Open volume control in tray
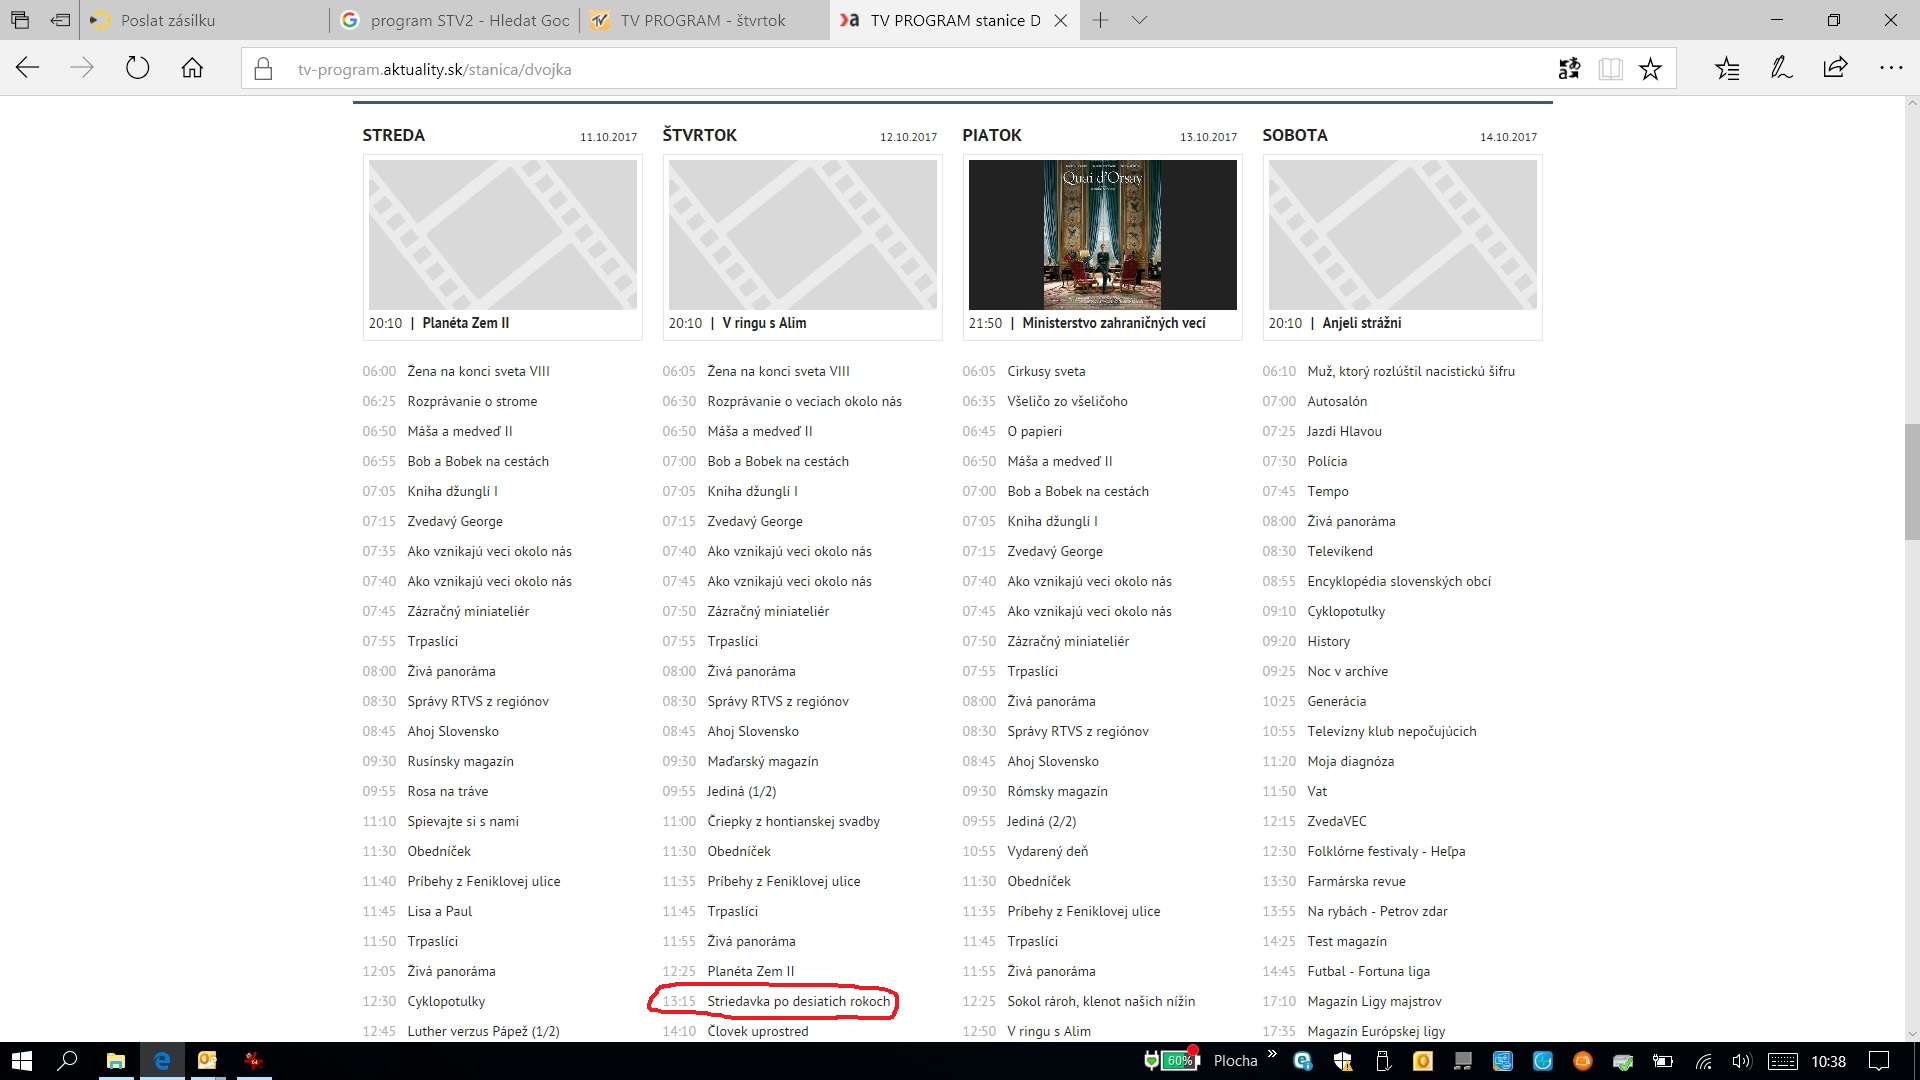Image resolution: width=1920 pixels, height=1080 pixels. click(1741, 1061)
